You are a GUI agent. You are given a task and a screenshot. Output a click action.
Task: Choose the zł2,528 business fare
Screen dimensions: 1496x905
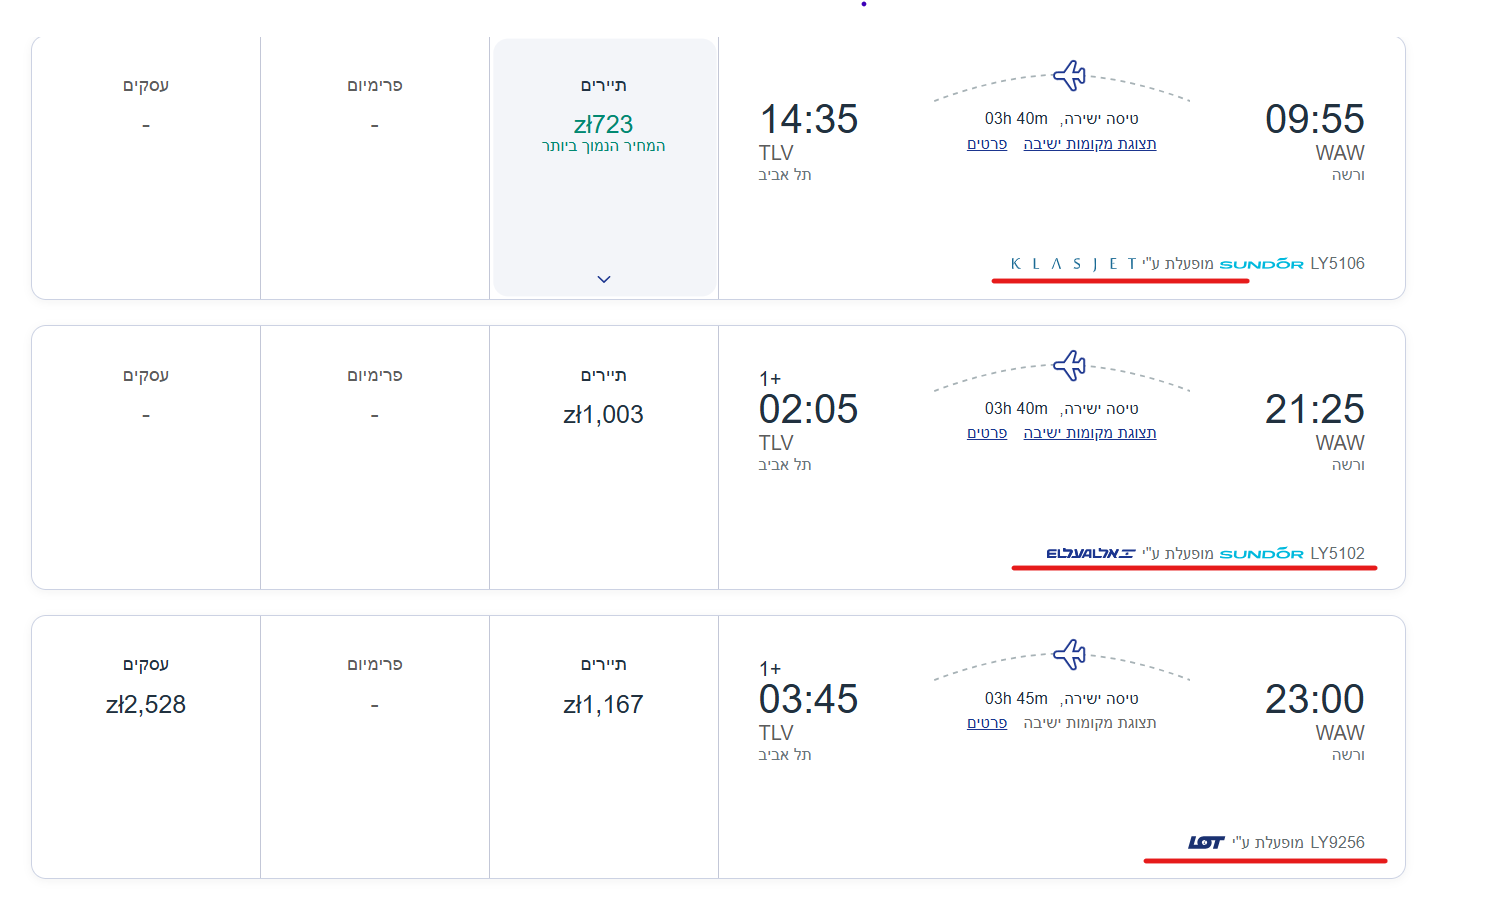(146, 705)
